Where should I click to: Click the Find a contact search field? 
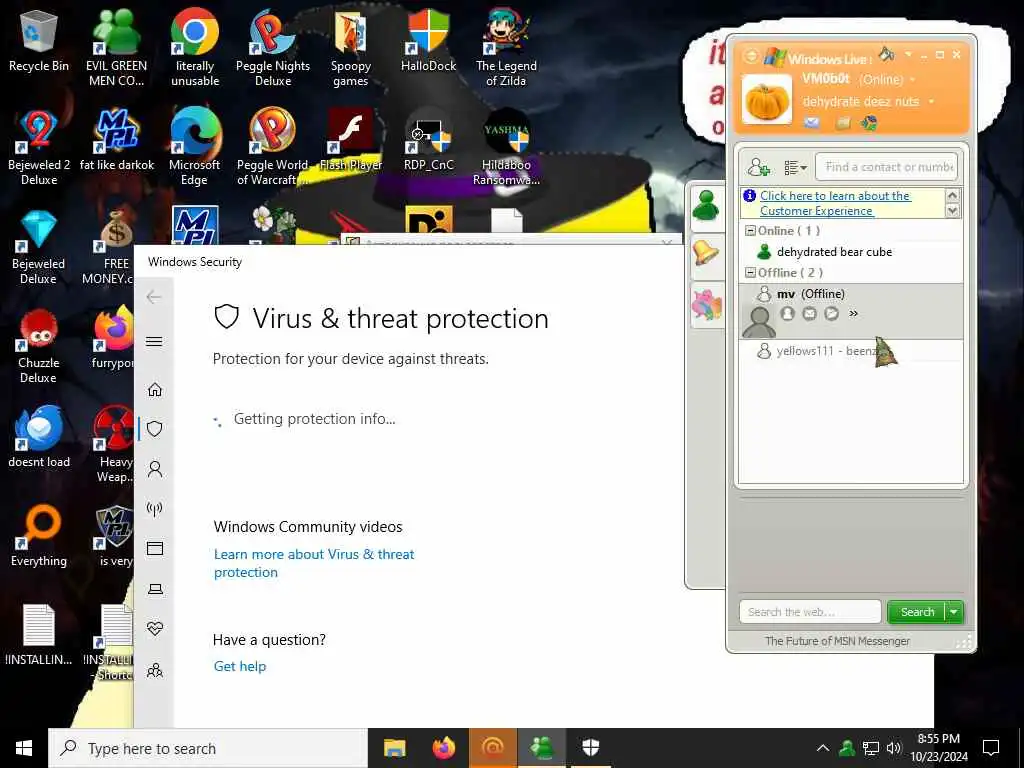887,167
